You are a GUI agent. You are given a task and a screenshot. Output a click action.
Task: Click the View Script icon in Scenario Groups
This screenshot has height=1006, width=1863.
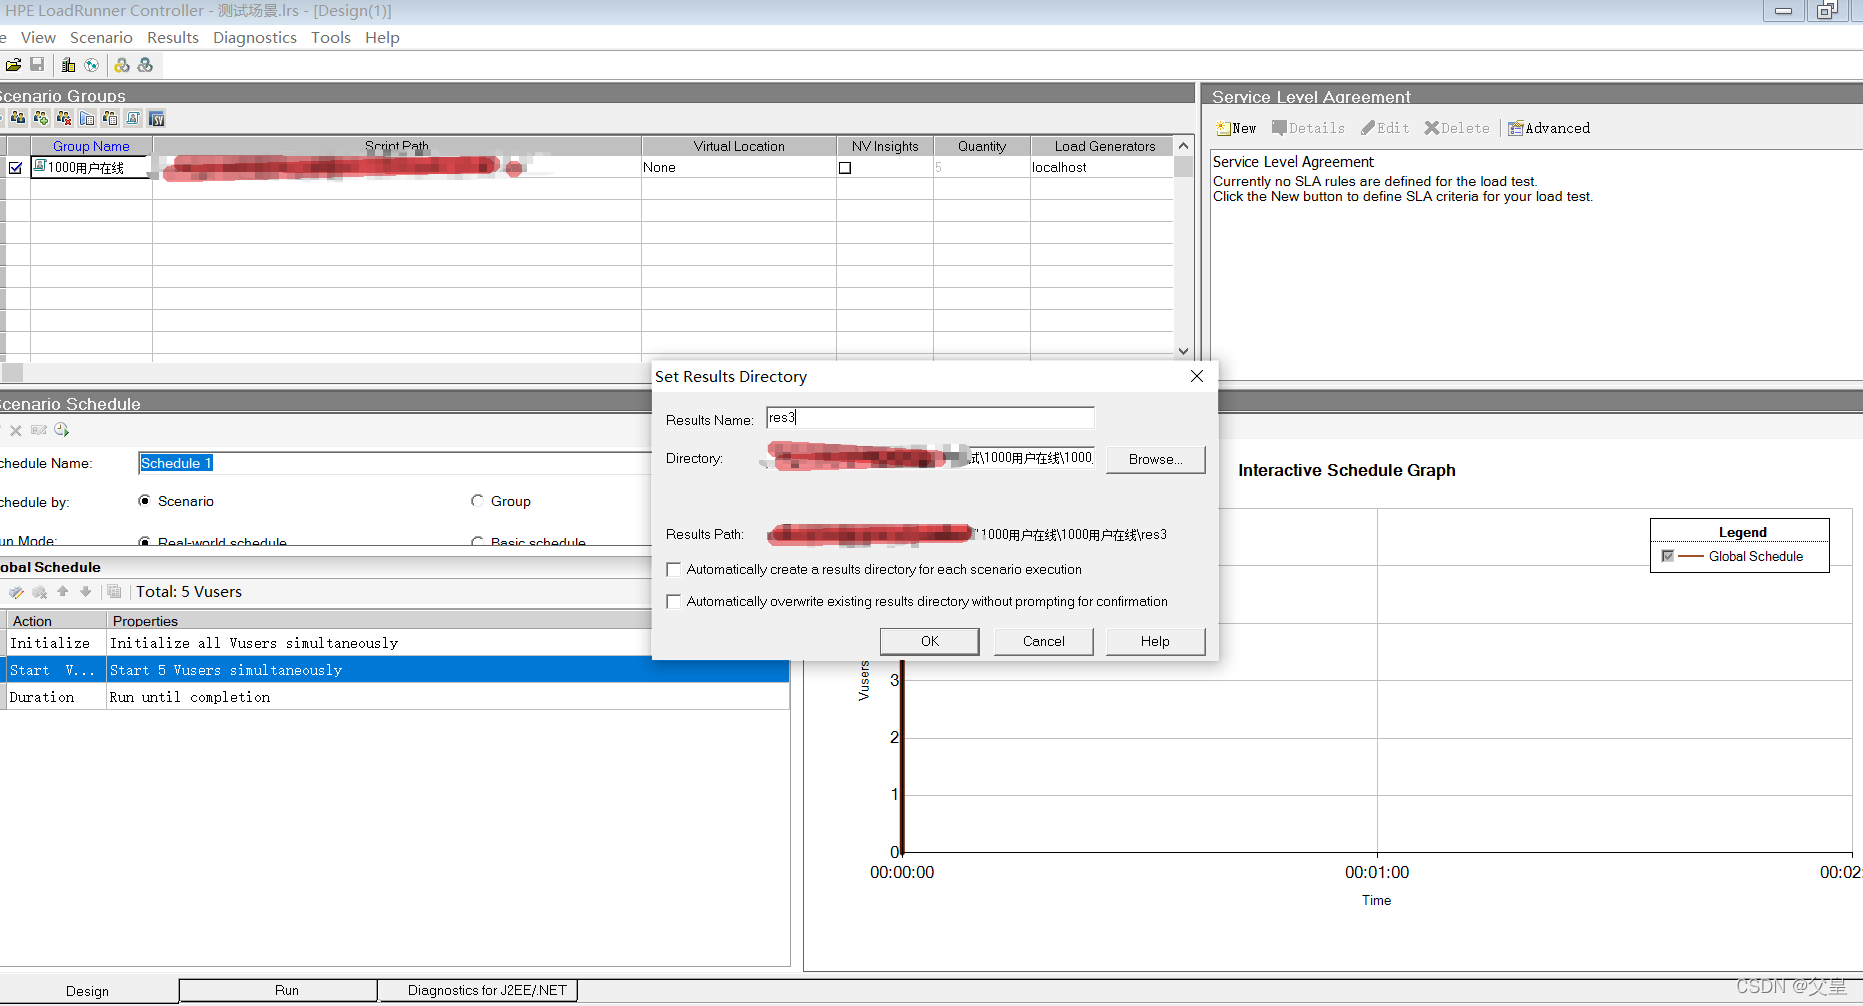click(133, 118)
